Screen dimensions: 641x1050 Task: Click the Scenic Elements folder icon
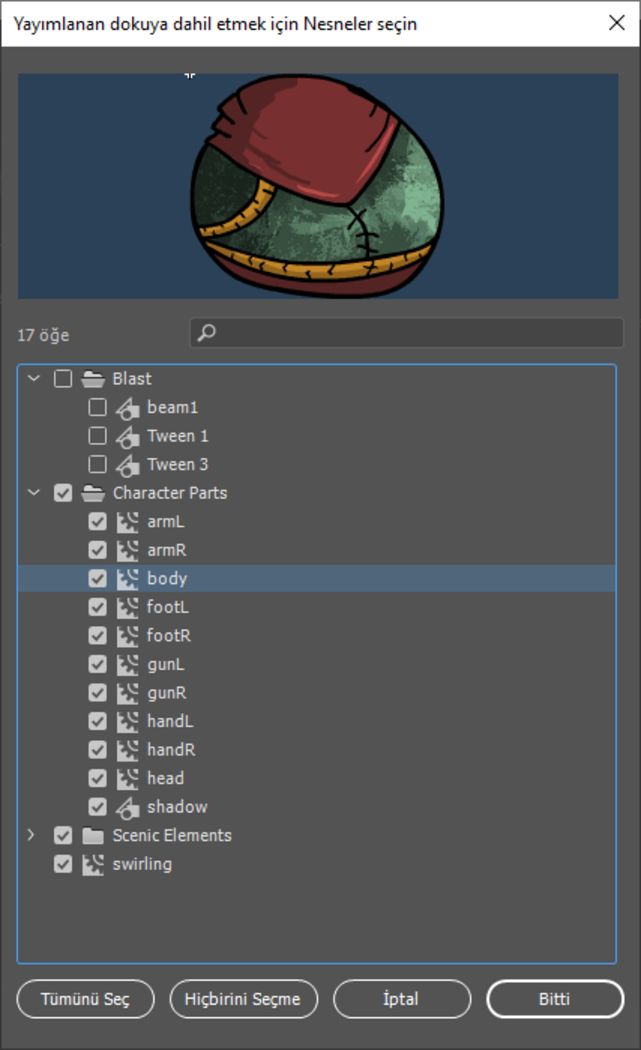pyautogui.click(x=93, y=836)
